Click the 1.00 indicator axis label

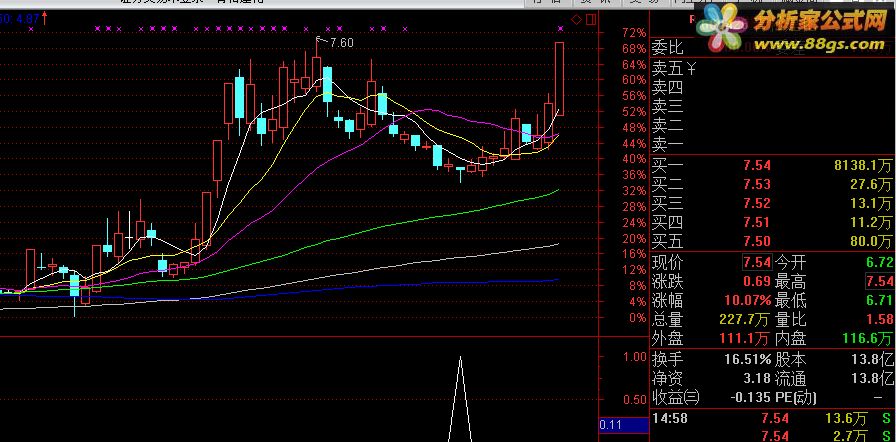(x=635, y=356)
